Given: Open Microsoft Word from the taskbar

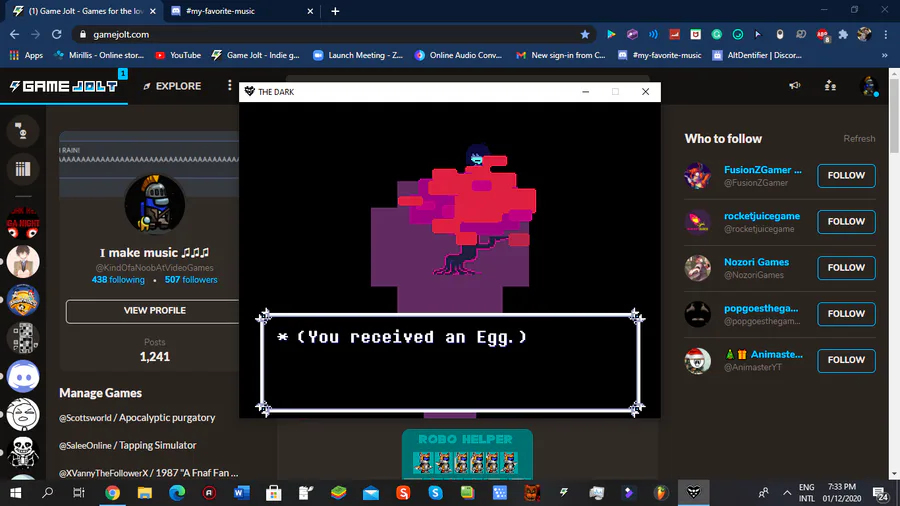Looking at the screenshot, I should pos(242,493).
